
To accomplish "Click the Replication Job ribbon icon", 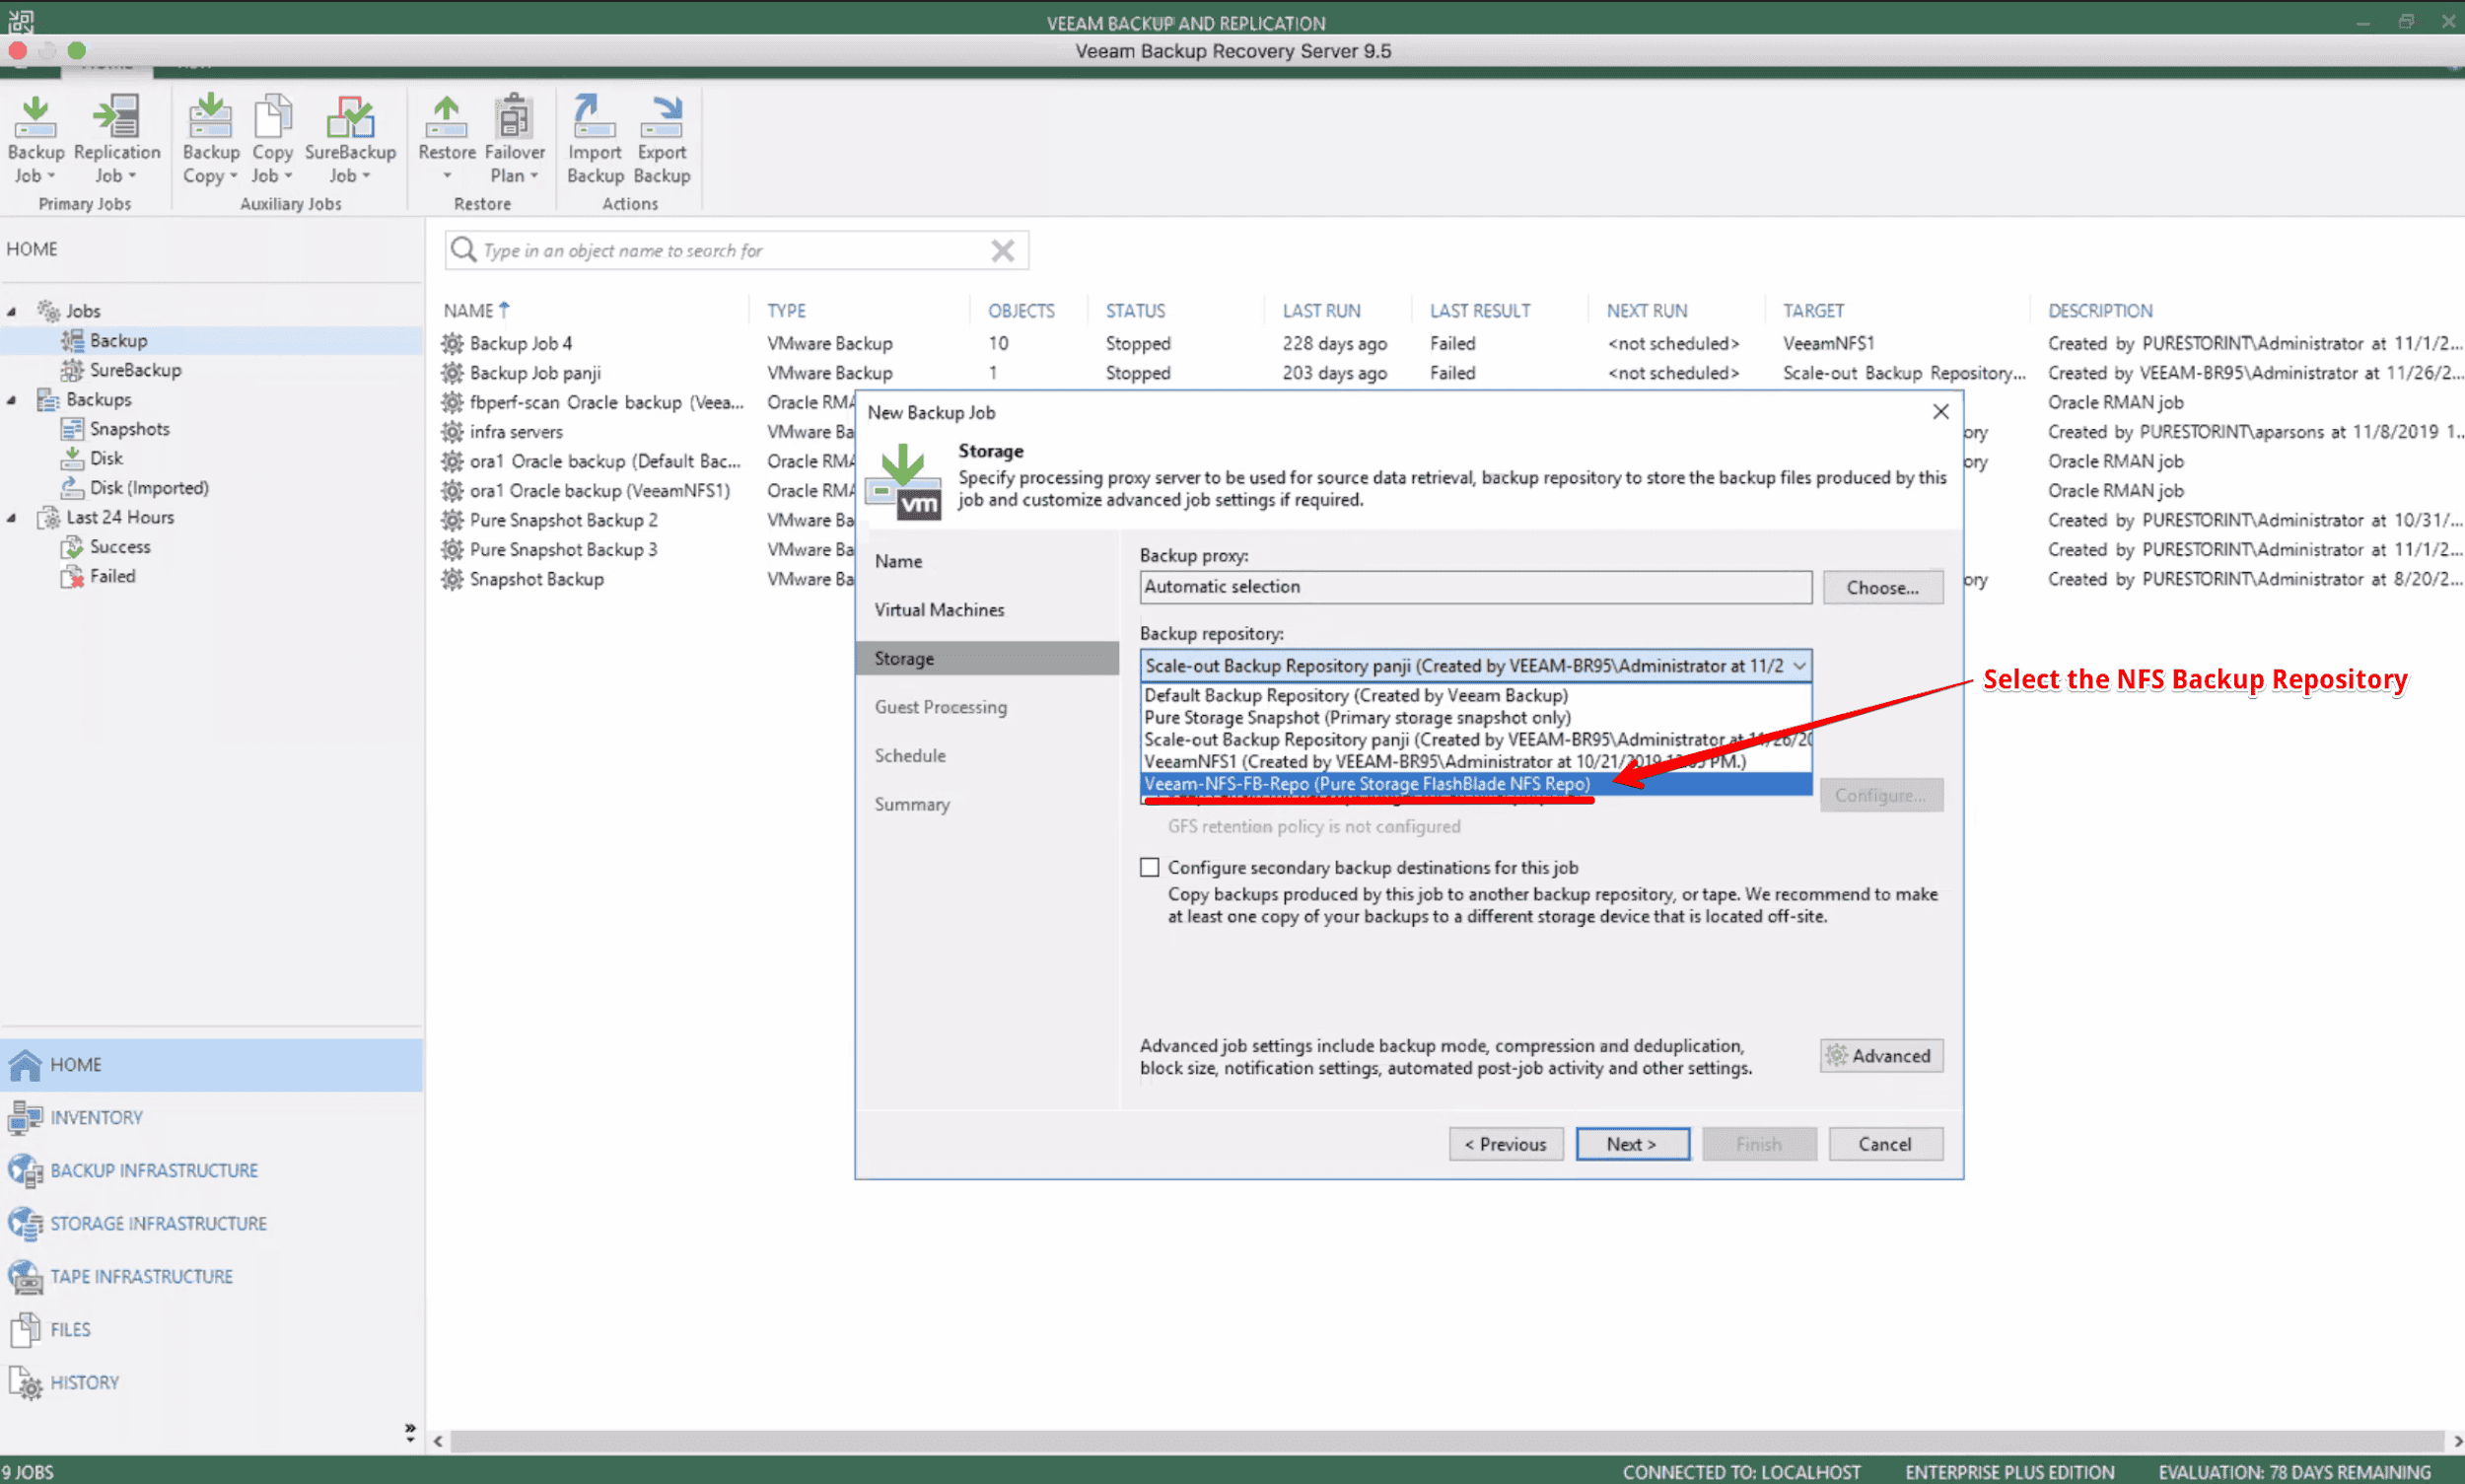I will tap(116, 118).
